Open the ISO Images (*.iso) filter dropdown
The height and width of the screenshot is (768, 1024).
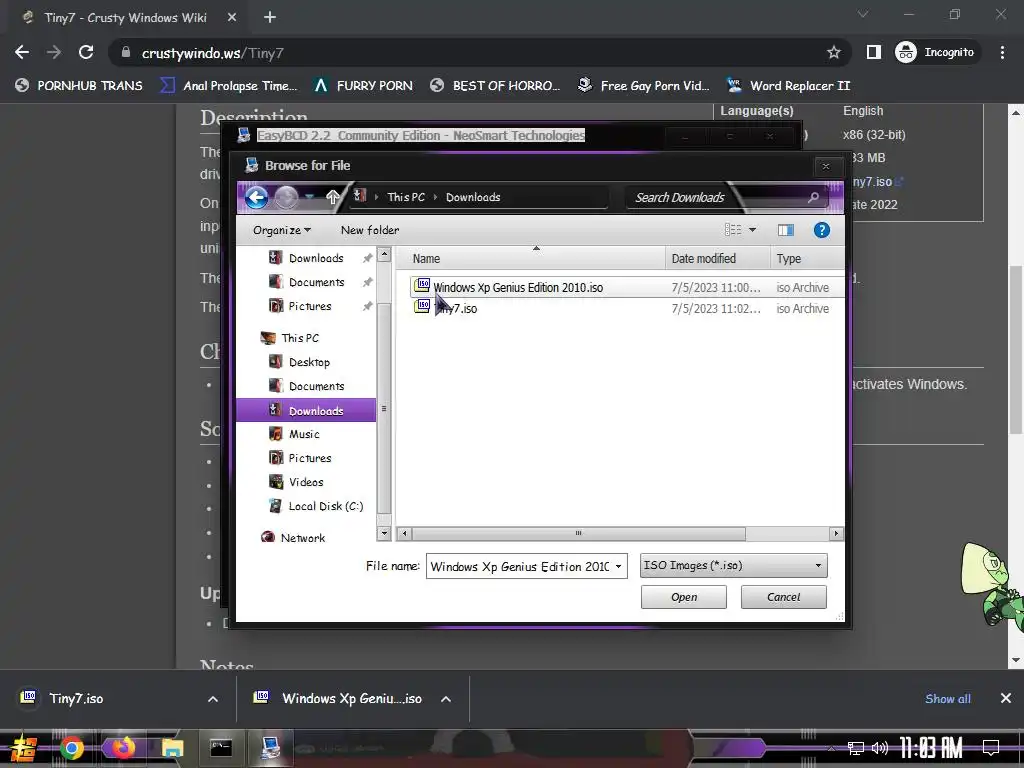[733, 566]
